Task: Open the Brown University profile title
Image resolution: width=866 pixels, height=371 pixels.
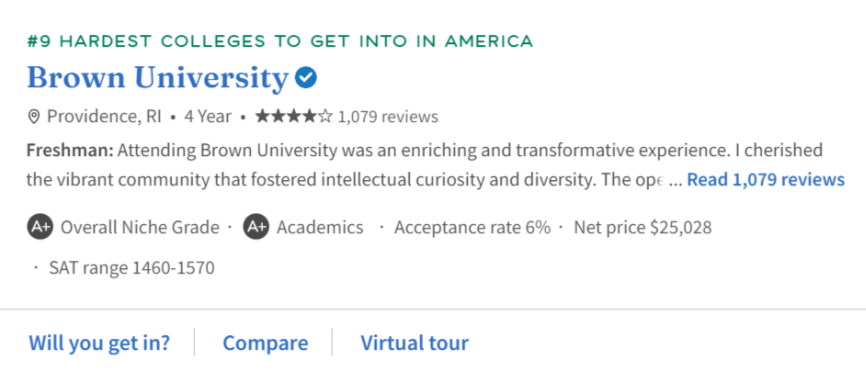Action: coord(158,78)
